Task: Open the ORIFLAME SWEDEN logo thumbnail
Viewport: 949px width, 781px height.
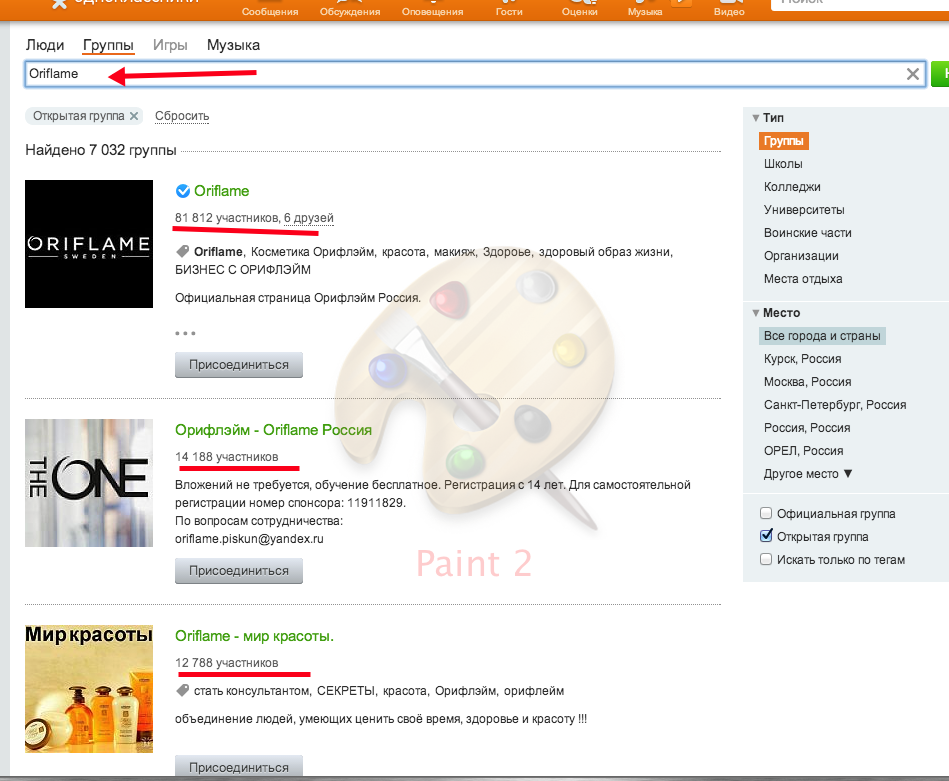Action: [x=89, y=244]
